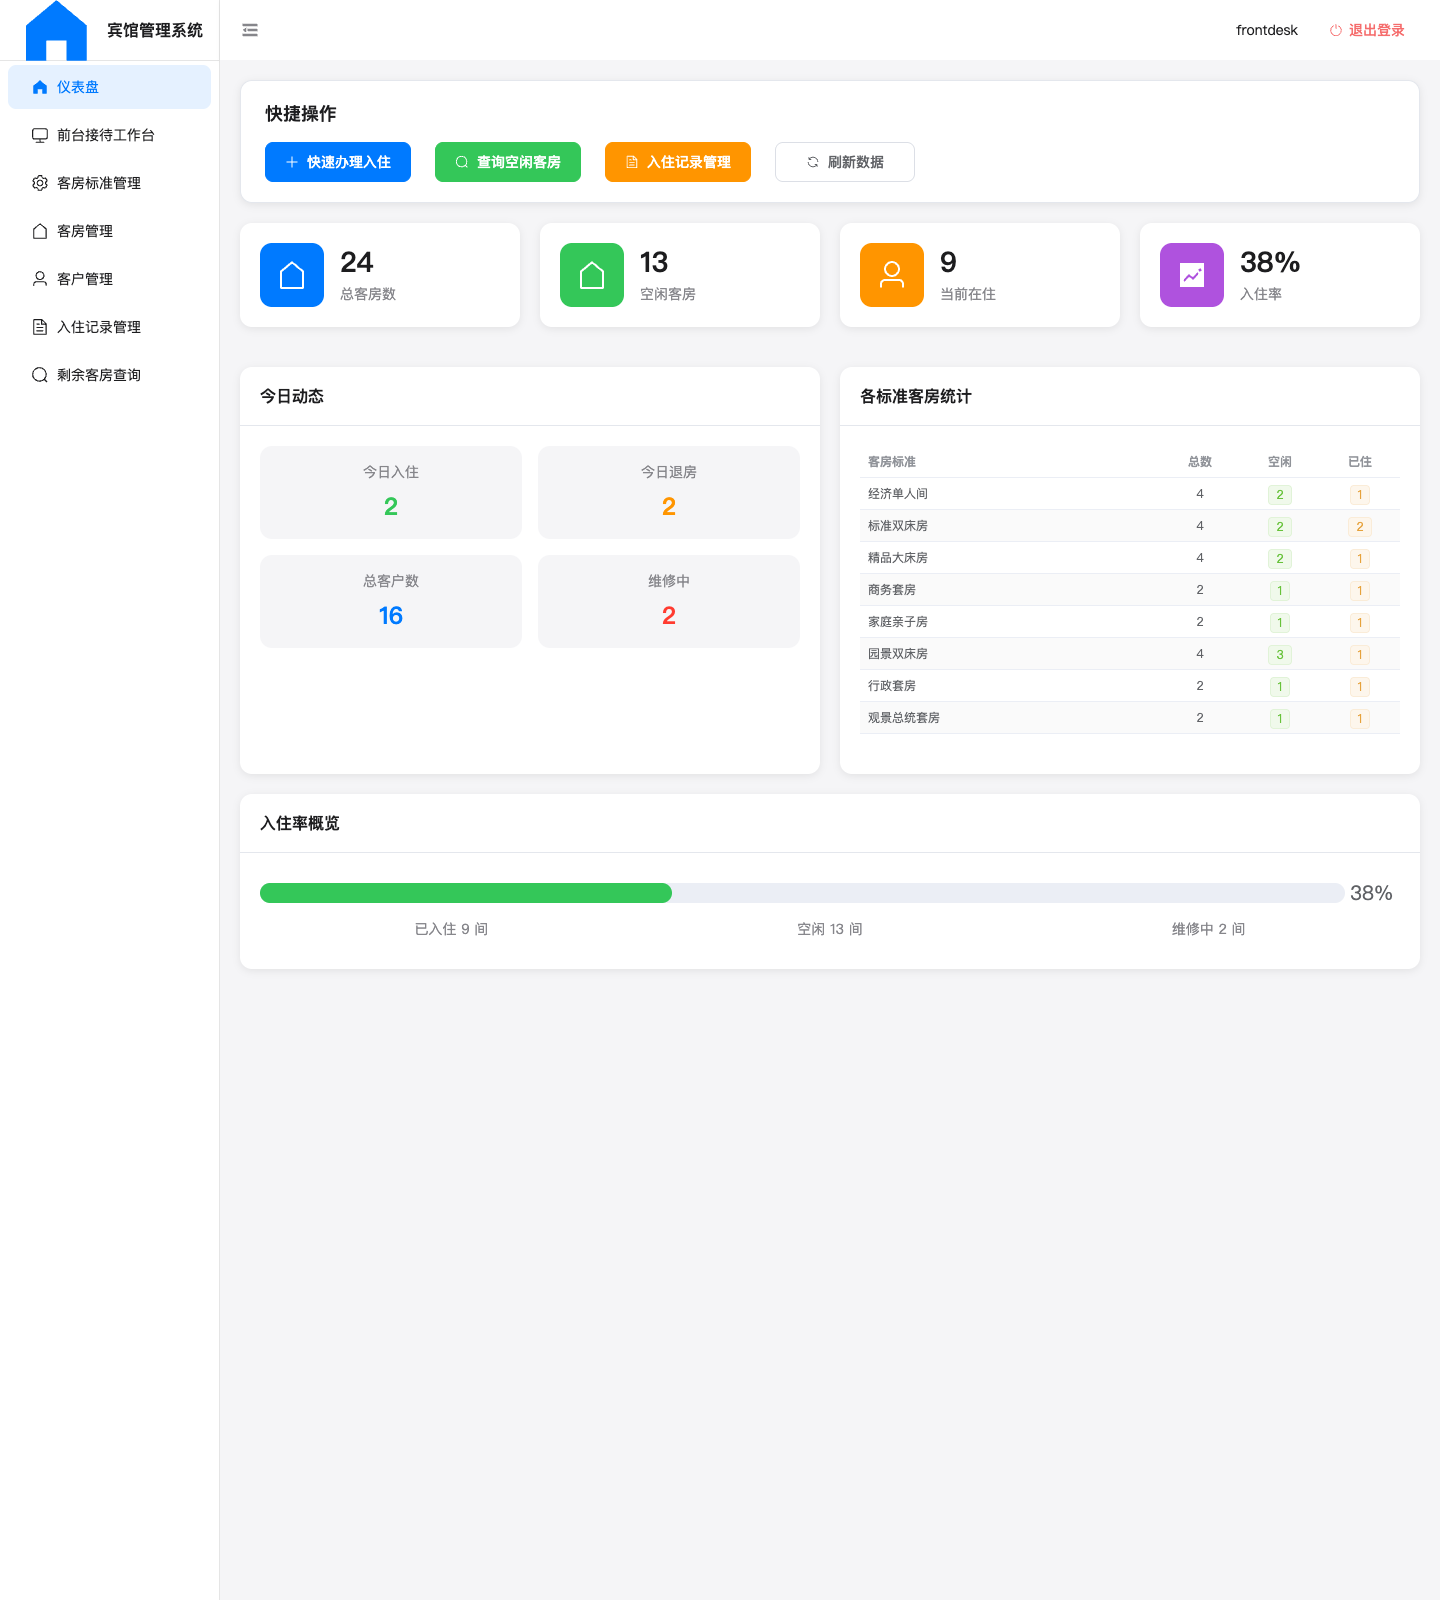
Task: Click the 今日退房 statistic card
Action: (x=669, y=492)
